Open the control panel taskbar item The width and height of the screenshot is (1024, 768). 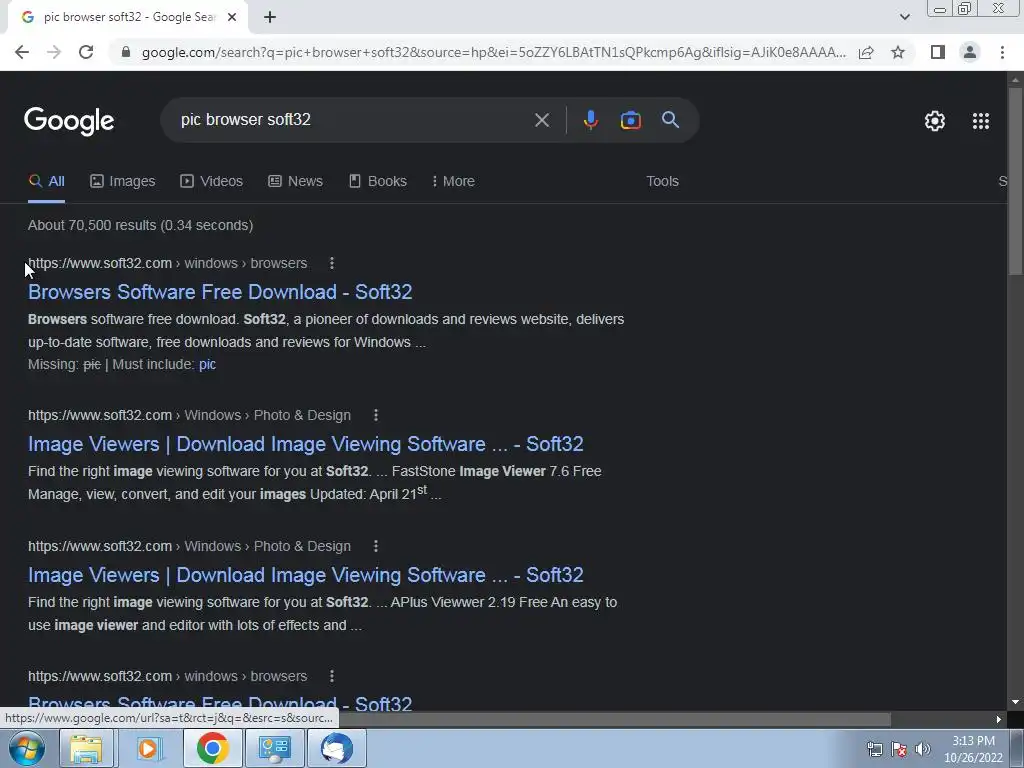(274, 748)
